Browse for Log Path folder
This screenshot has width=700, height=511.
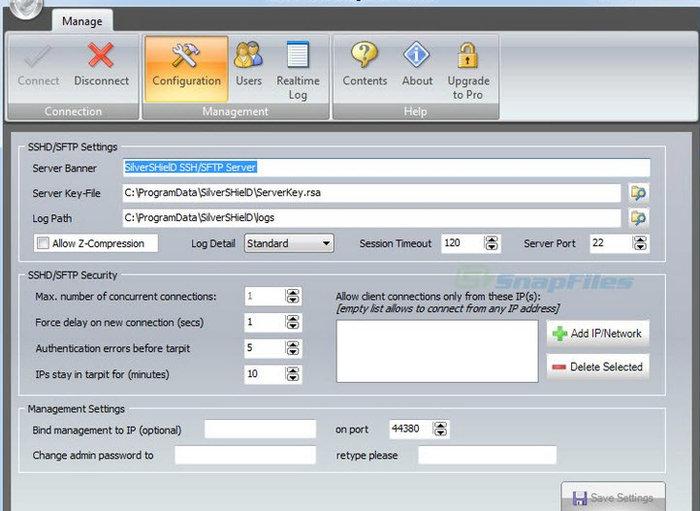[x=638, y=218]
